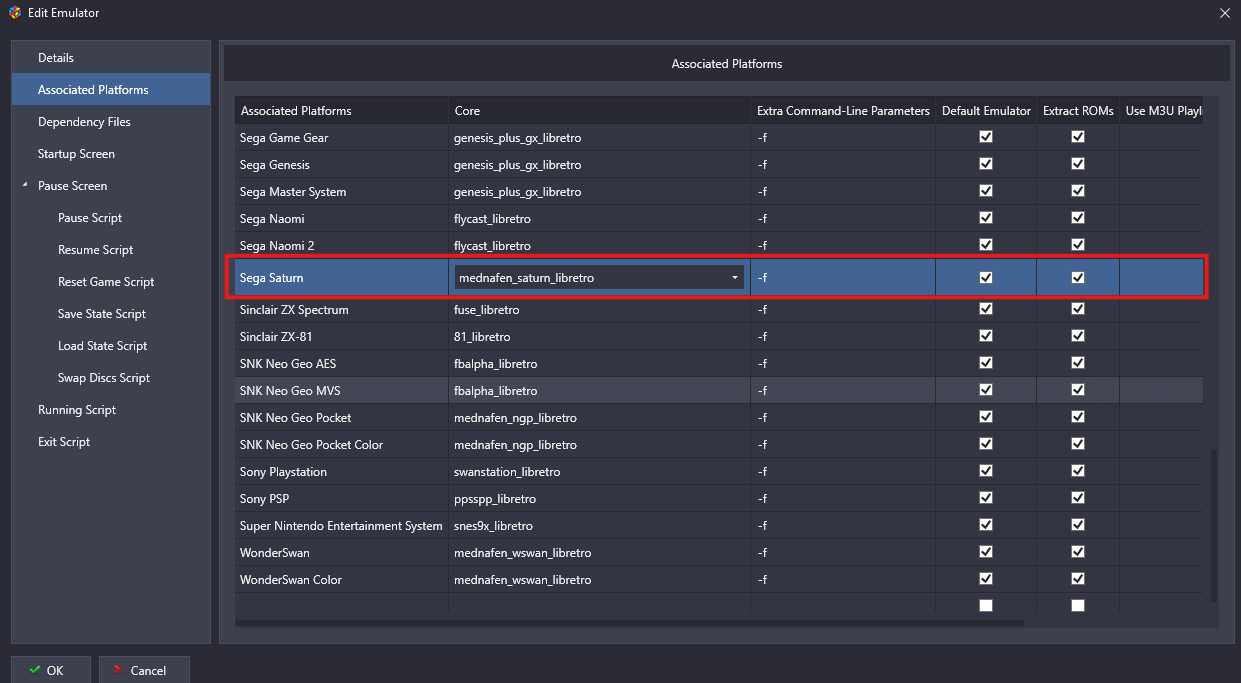Open the Load State Script page

click(111, 346)
